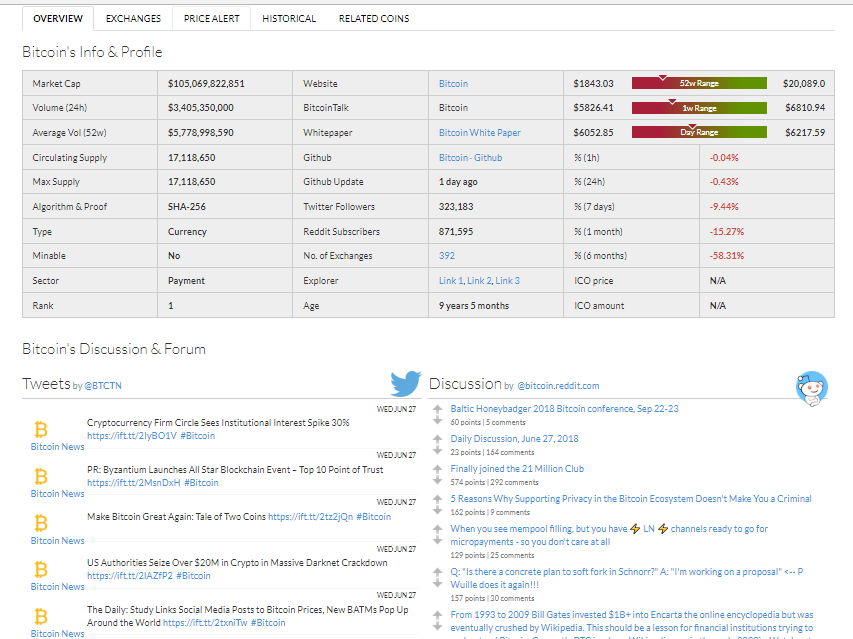Open the Price Alert tab
This screenshot has width=853, height=639.
coord(212,18)
